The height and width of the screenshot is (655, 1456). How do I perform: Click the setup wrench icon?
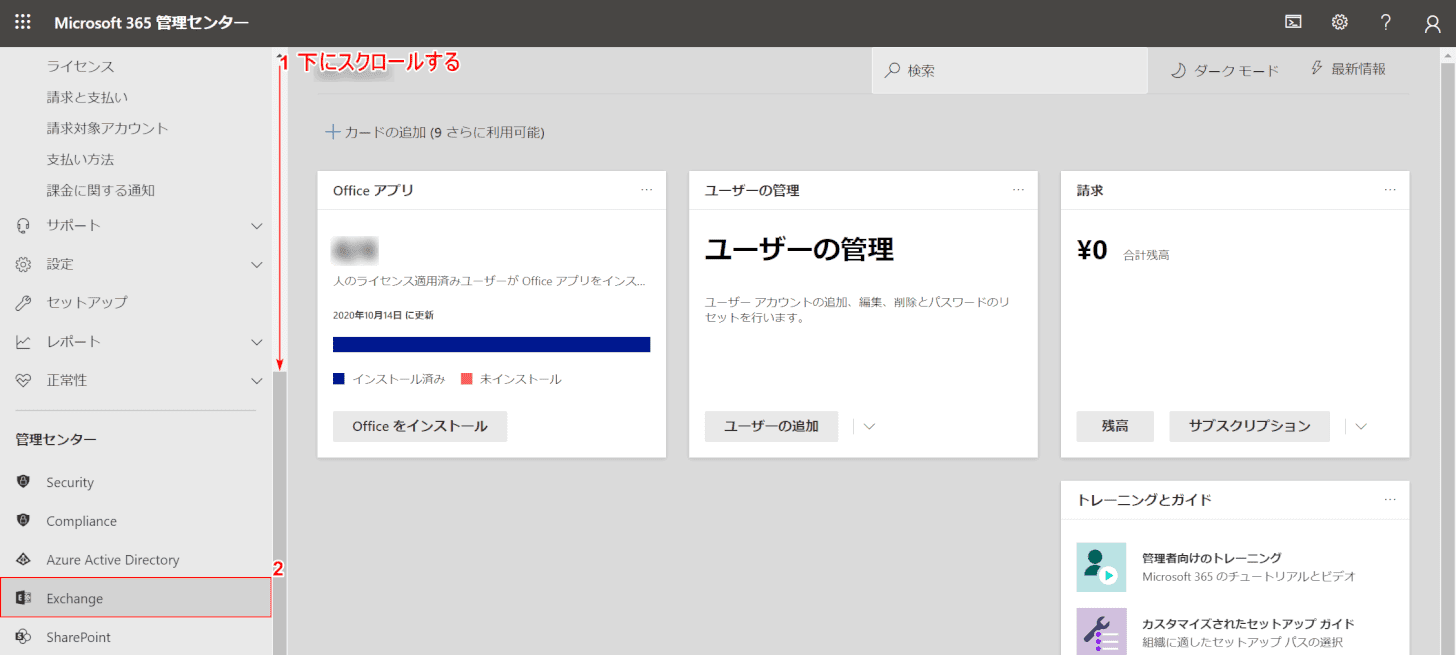24,302
